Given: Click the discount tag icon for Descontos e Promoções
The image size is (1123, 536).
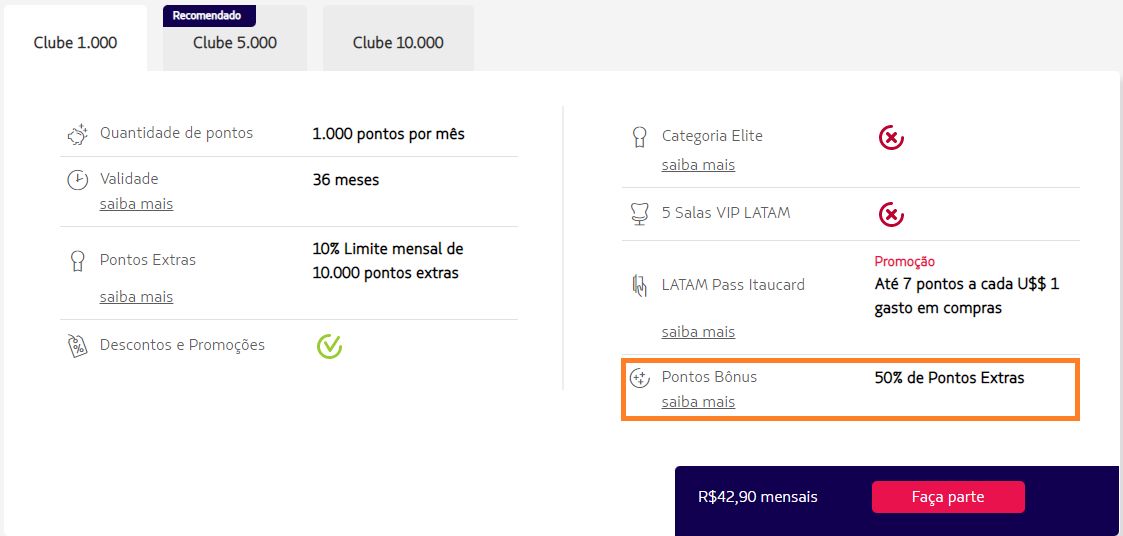Looking at the screenshot, I should [77, 345].
